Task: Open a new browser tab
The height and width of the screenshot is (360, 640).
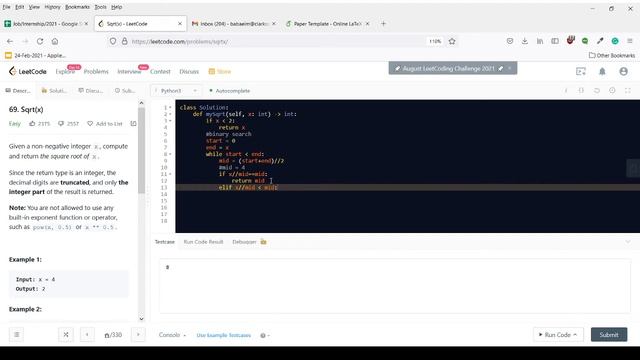Action: [x=383, y=24]
